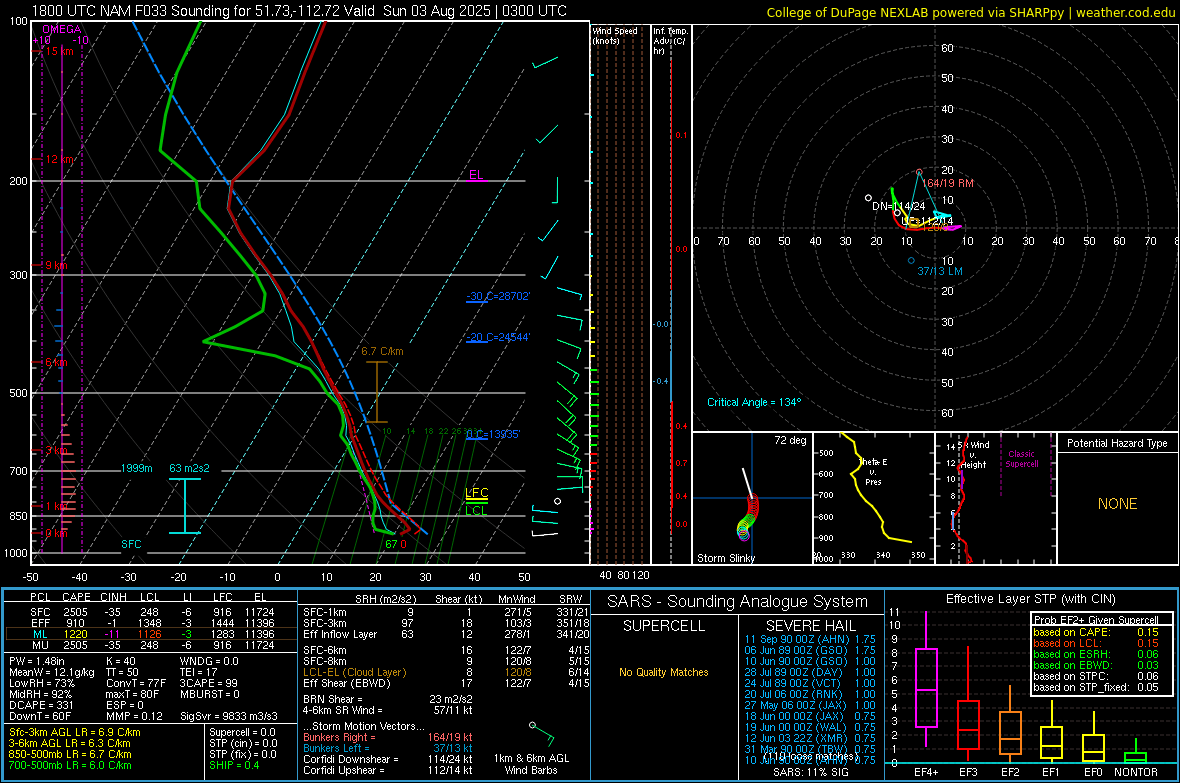Click the 'SARS - Sounding Analogue System' heading

[738, 602]
